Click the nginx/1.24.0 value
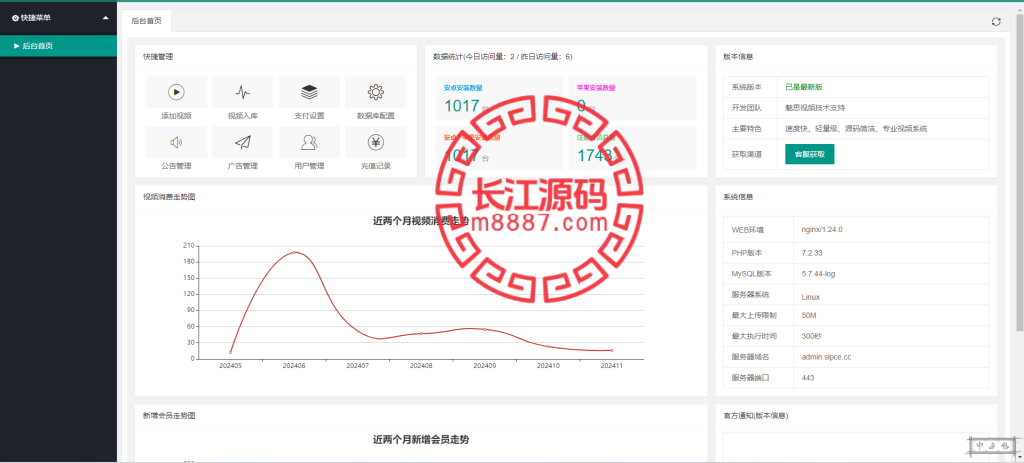Image resolution: width=1024 pixels, height=463 pixels. coord(822,230)
